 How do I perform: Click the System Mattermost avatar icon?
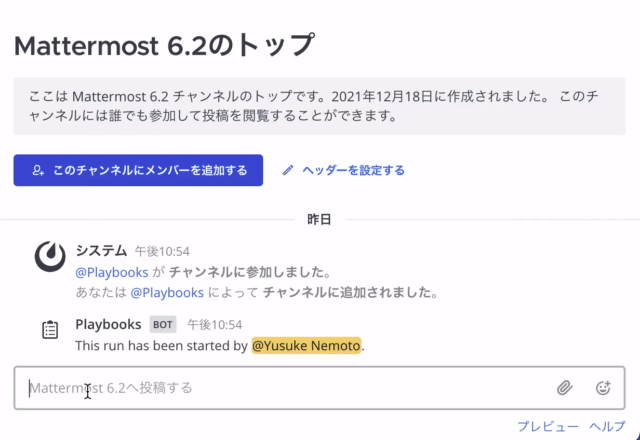(x=49, y=257)
